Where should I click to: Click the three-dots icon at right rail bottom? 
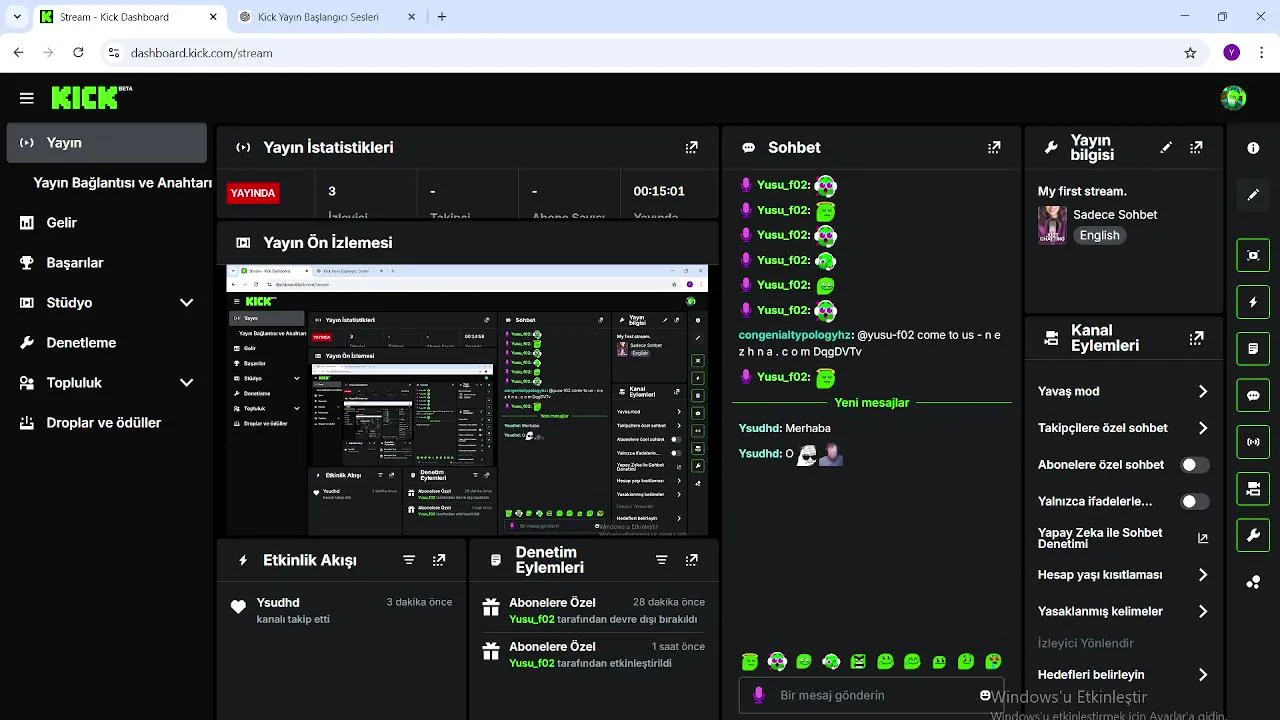[x=1253, y=582]
